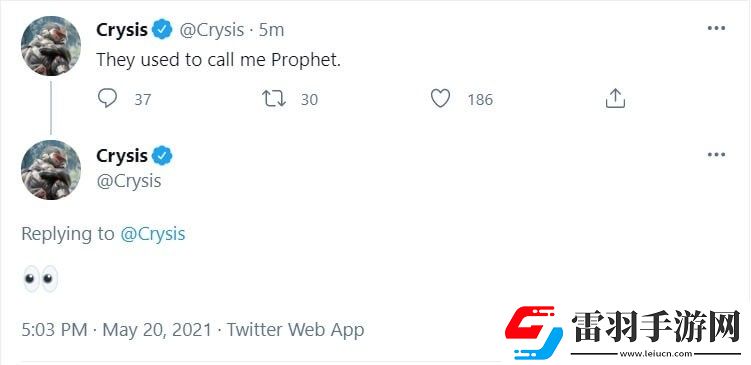The image size is (751, 365).
Task: Open the Crysis avatar on the reply tweet
Action: tap(51, 170)
